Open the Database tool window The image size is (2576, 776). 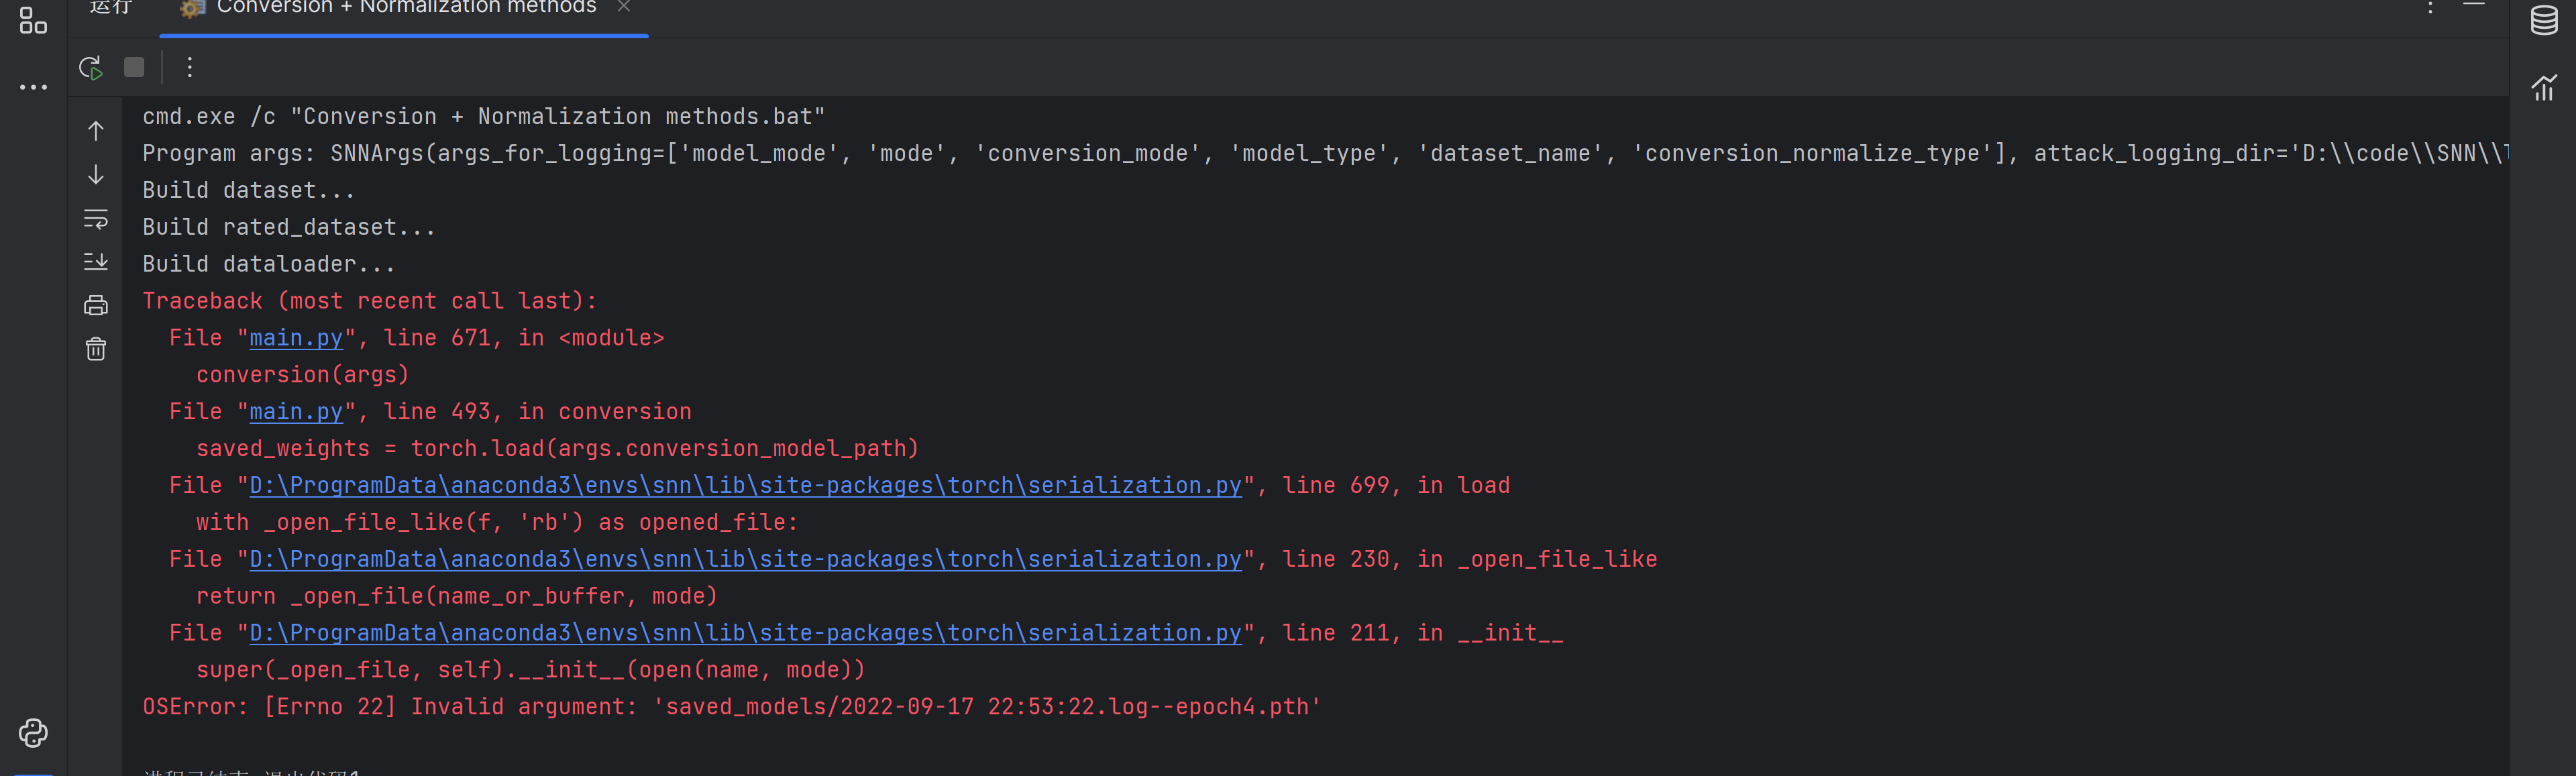tap(2543, 20)
